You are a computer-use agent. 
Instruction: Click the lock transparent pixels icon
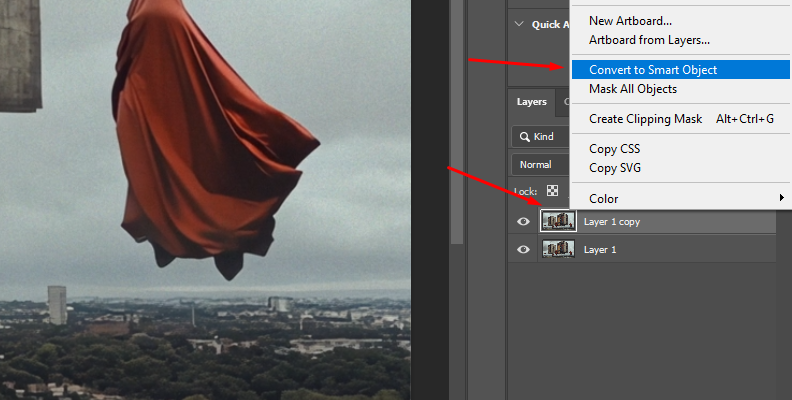[551, 191]
